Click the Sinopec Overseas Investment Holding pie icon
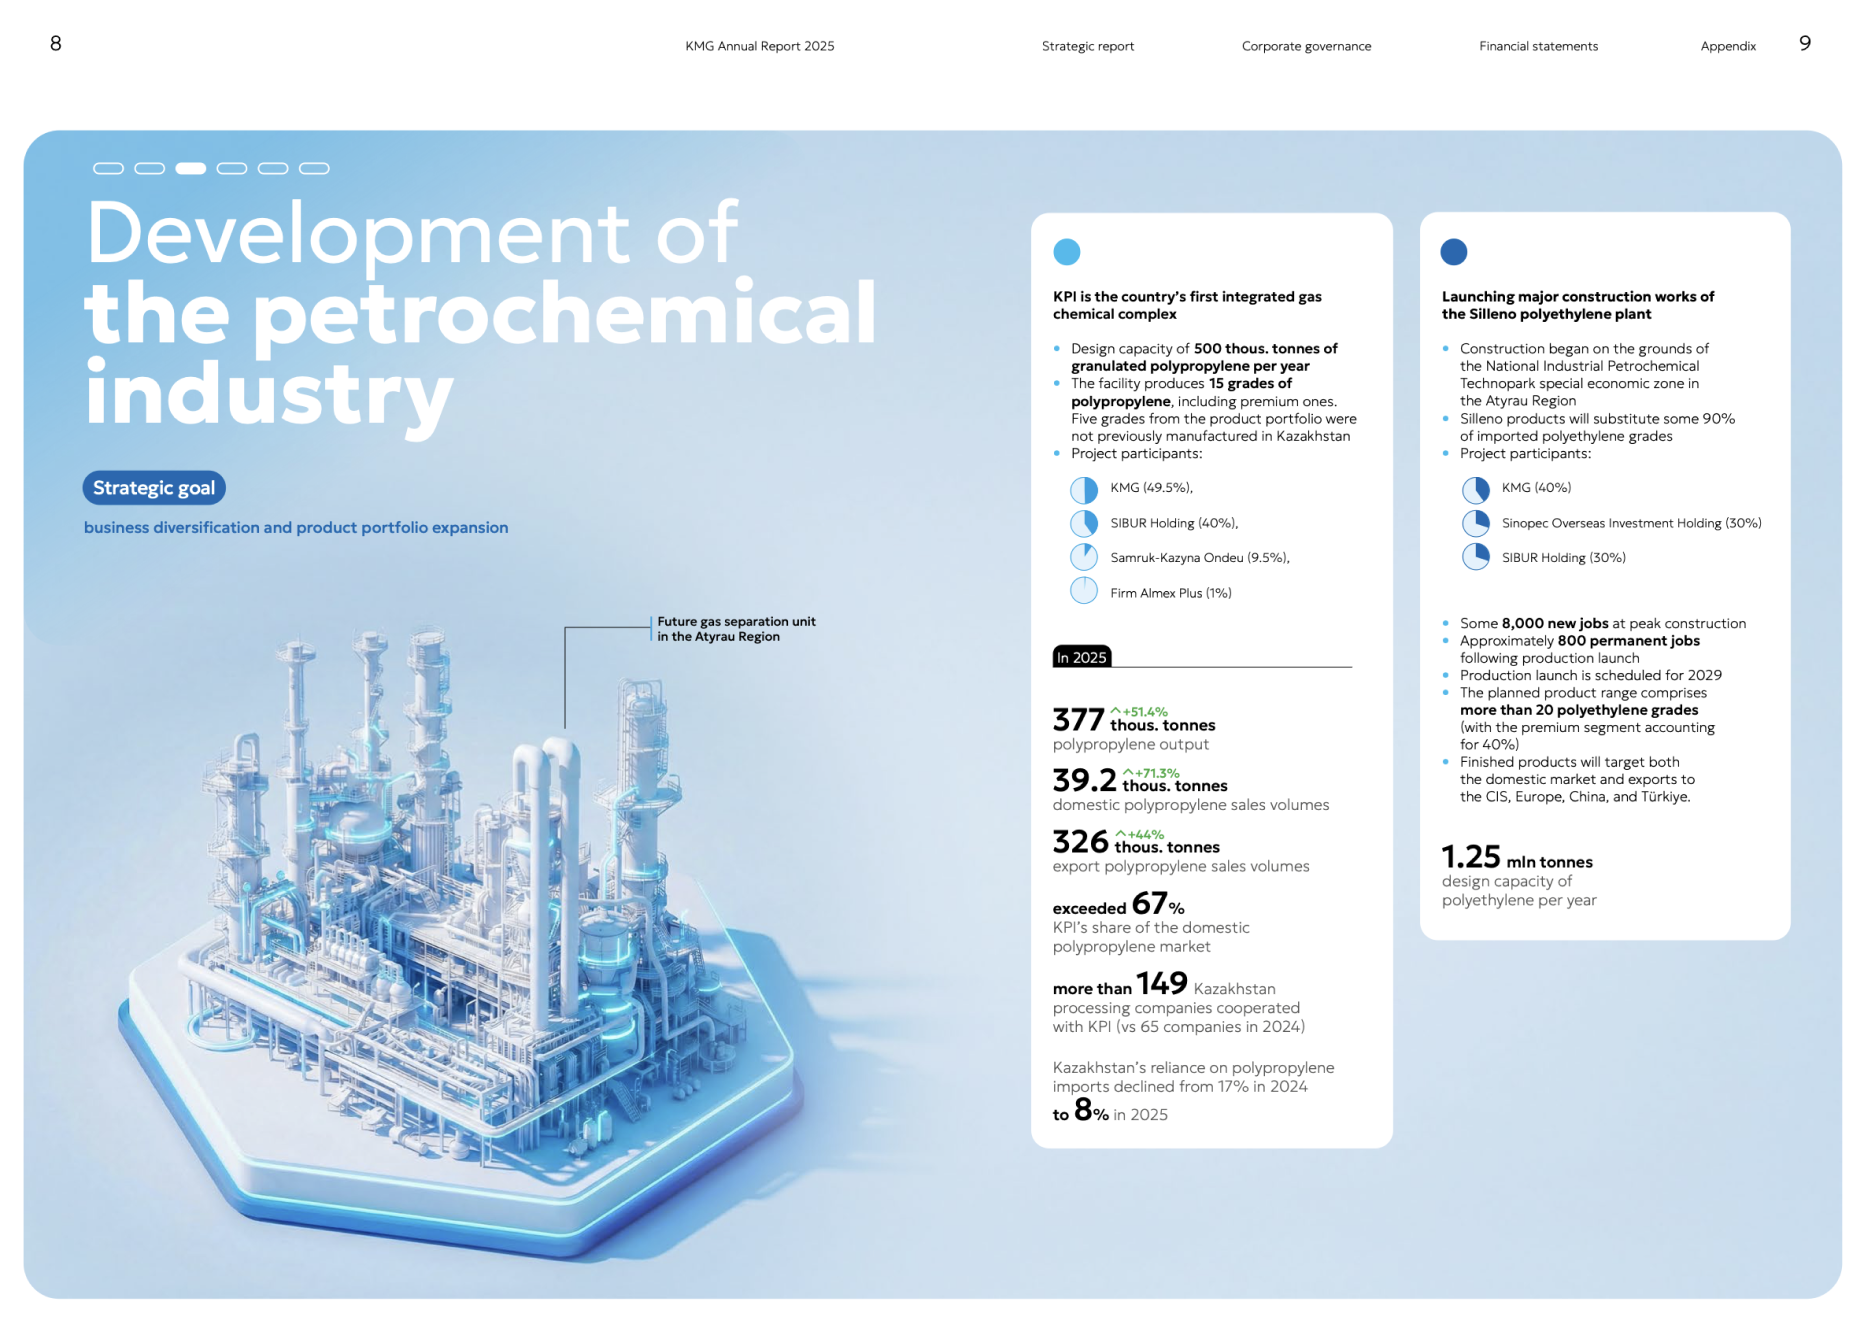This screenshot has width=1864, height=1324. [1476, 523]
